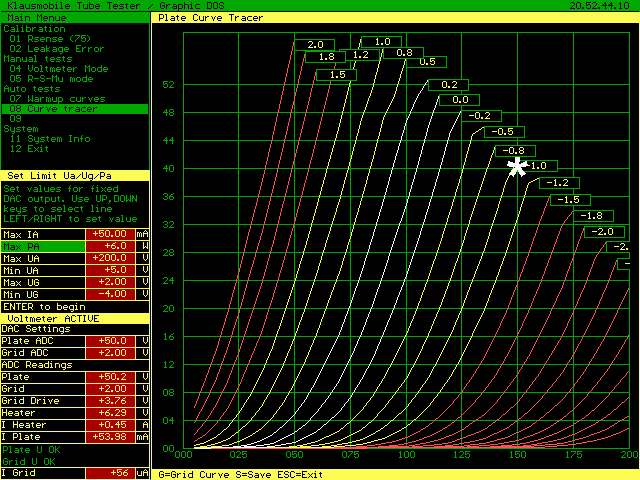Click the 150 mark on the X axis
This screenshot has width=640, height=480.
(x=518, y=455)
